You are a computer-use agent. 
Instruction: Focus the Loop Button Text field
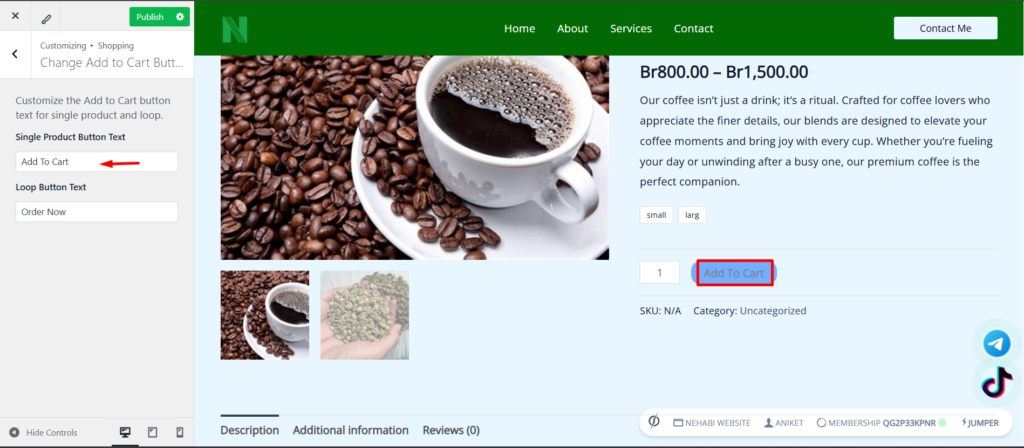coord(97,212)
